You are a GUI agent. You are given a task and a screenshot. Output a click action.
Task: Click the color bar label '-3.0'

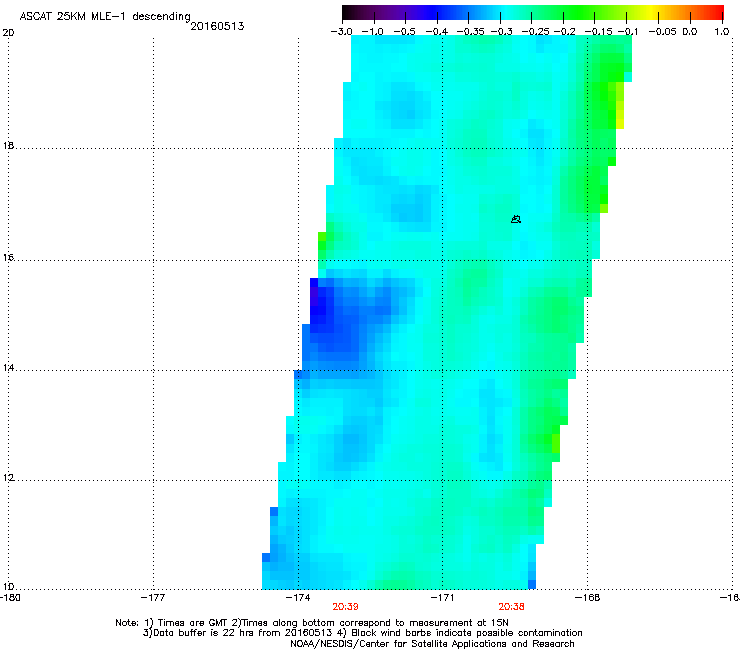tap(341, 32)
